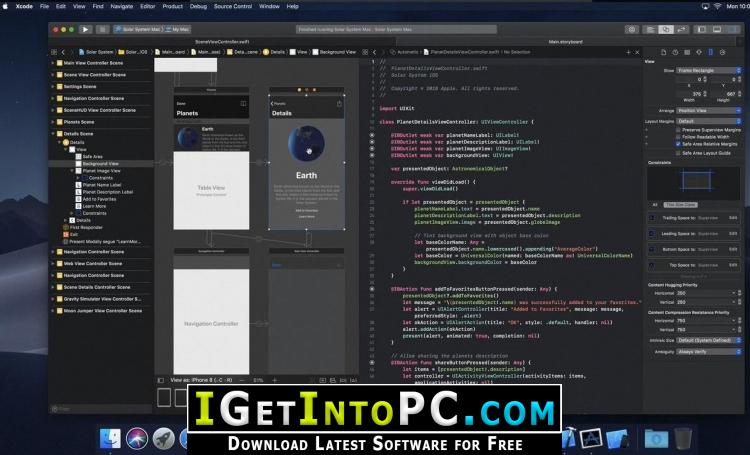Zoom in the storyboard canvas with plus

coord(275,380)
